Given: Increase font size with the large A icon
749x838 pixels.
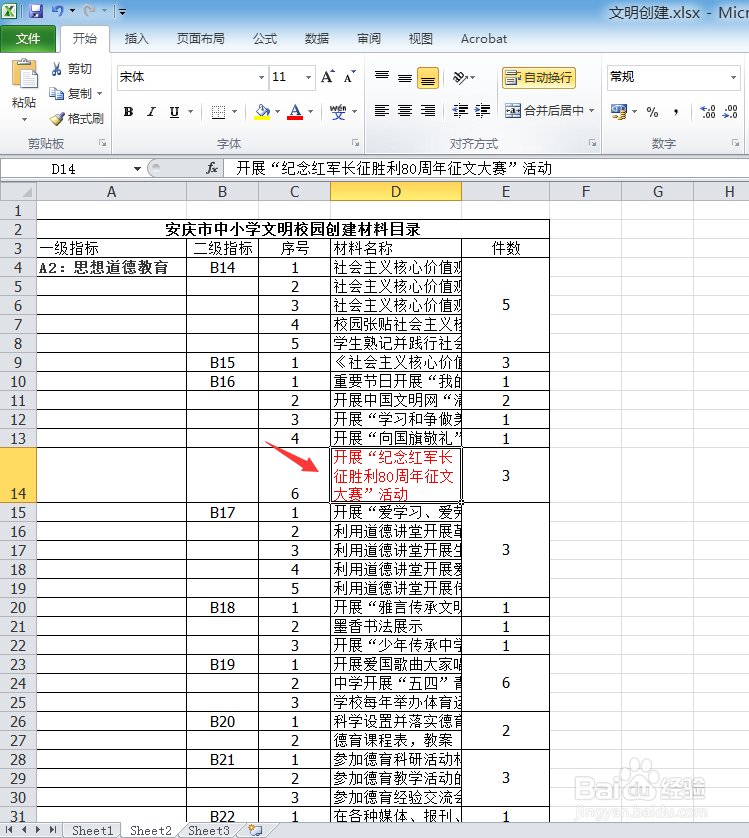Looking at the screenshot, I should coord(328,77).
